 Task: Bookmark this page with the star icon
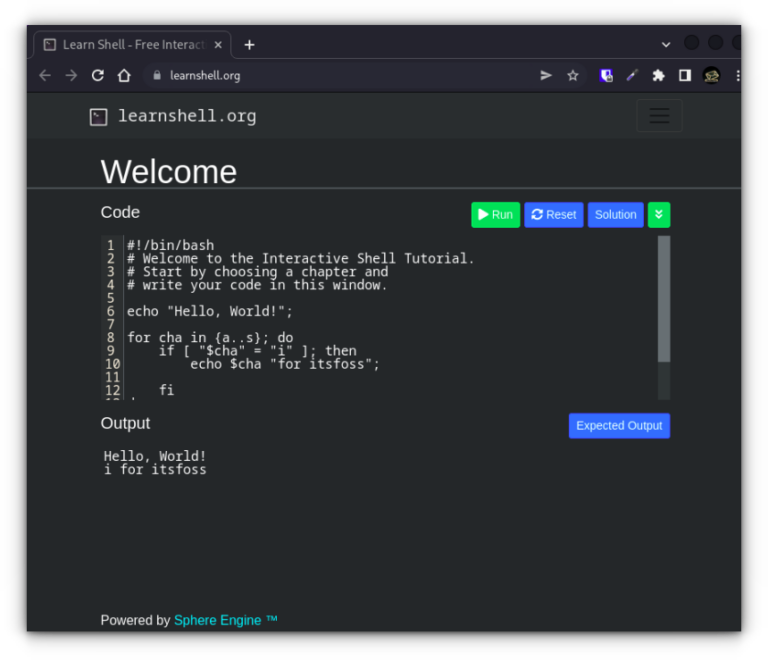tap(573, 75)
